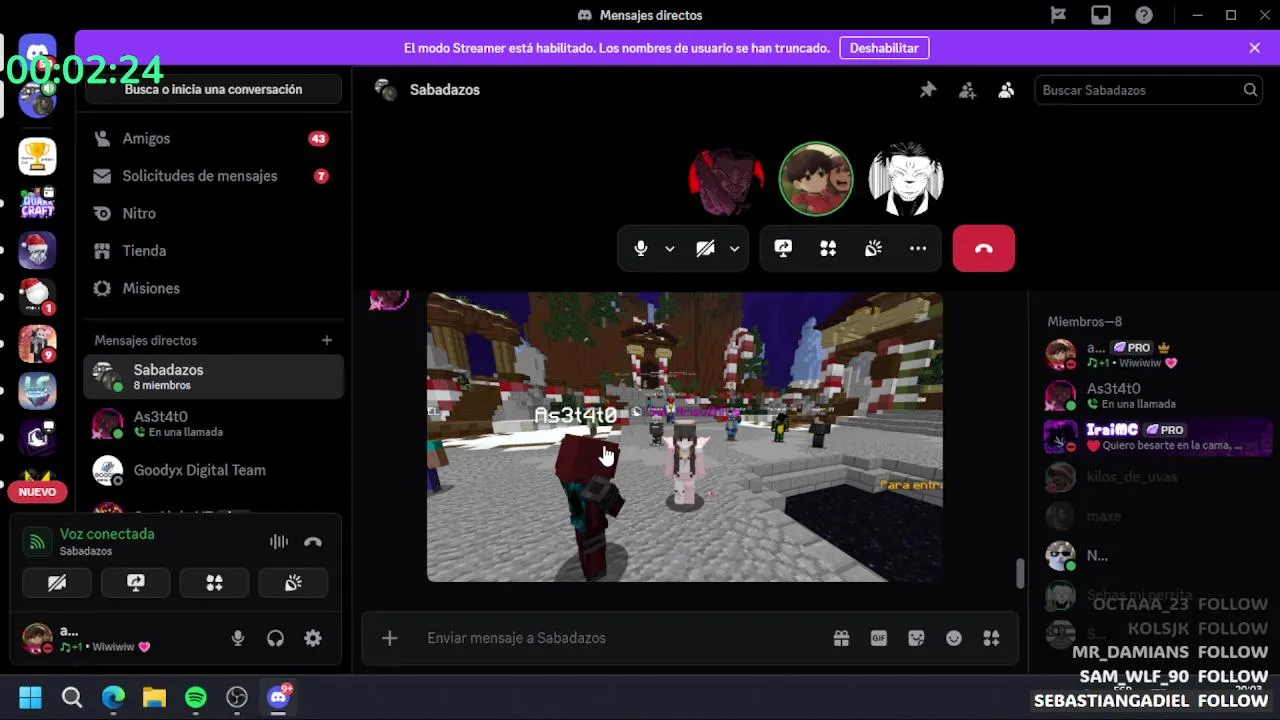
Task: Open File Explorer from taskbar
Action: click(x=154, y=697)
